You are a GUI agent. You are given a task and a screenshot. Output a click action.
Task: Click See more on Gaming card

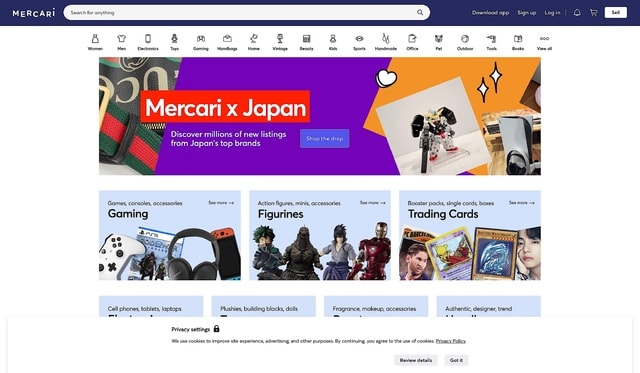point(221,203)
